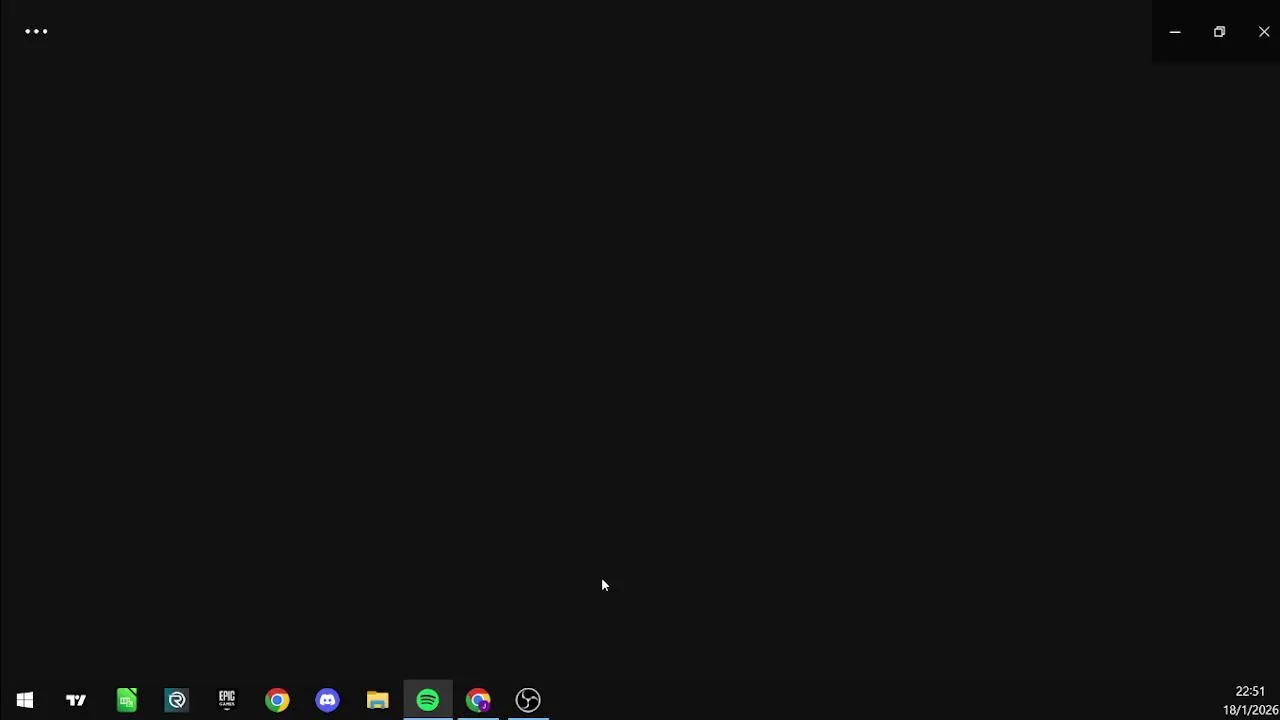The width and height of the screenshot is (1280, 720).
Task: Open OBS Studio from the taskbar
Action: [x=528, y=700]
